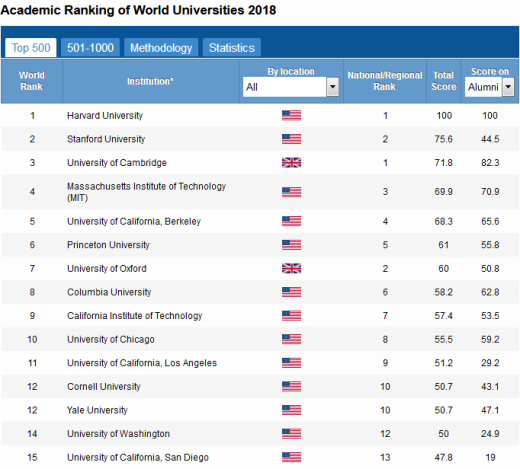
Task: Click the 'Alumni' score select field
Action: coord(489,87)
